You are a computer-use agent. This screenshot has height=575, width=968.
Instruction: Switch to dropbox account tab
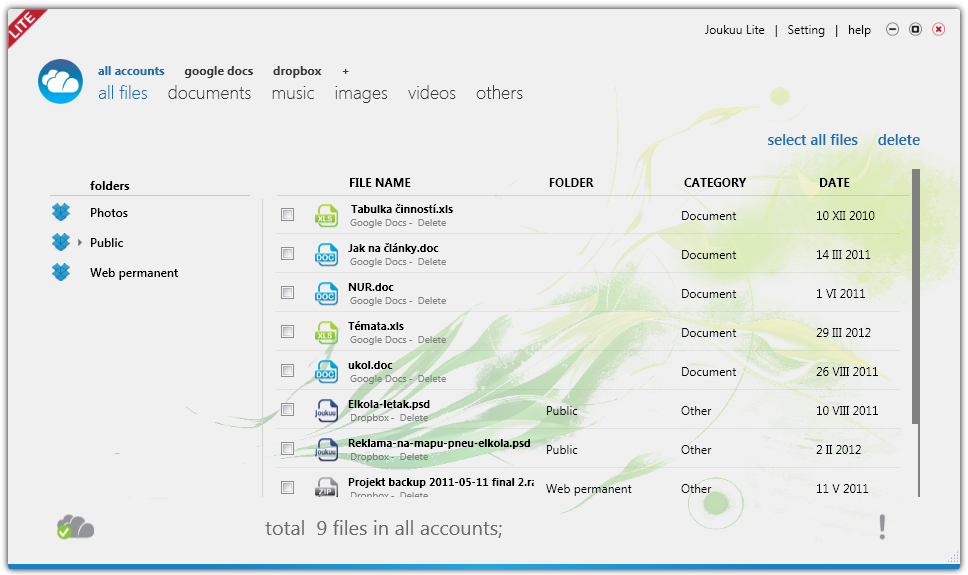pos(297,71)
